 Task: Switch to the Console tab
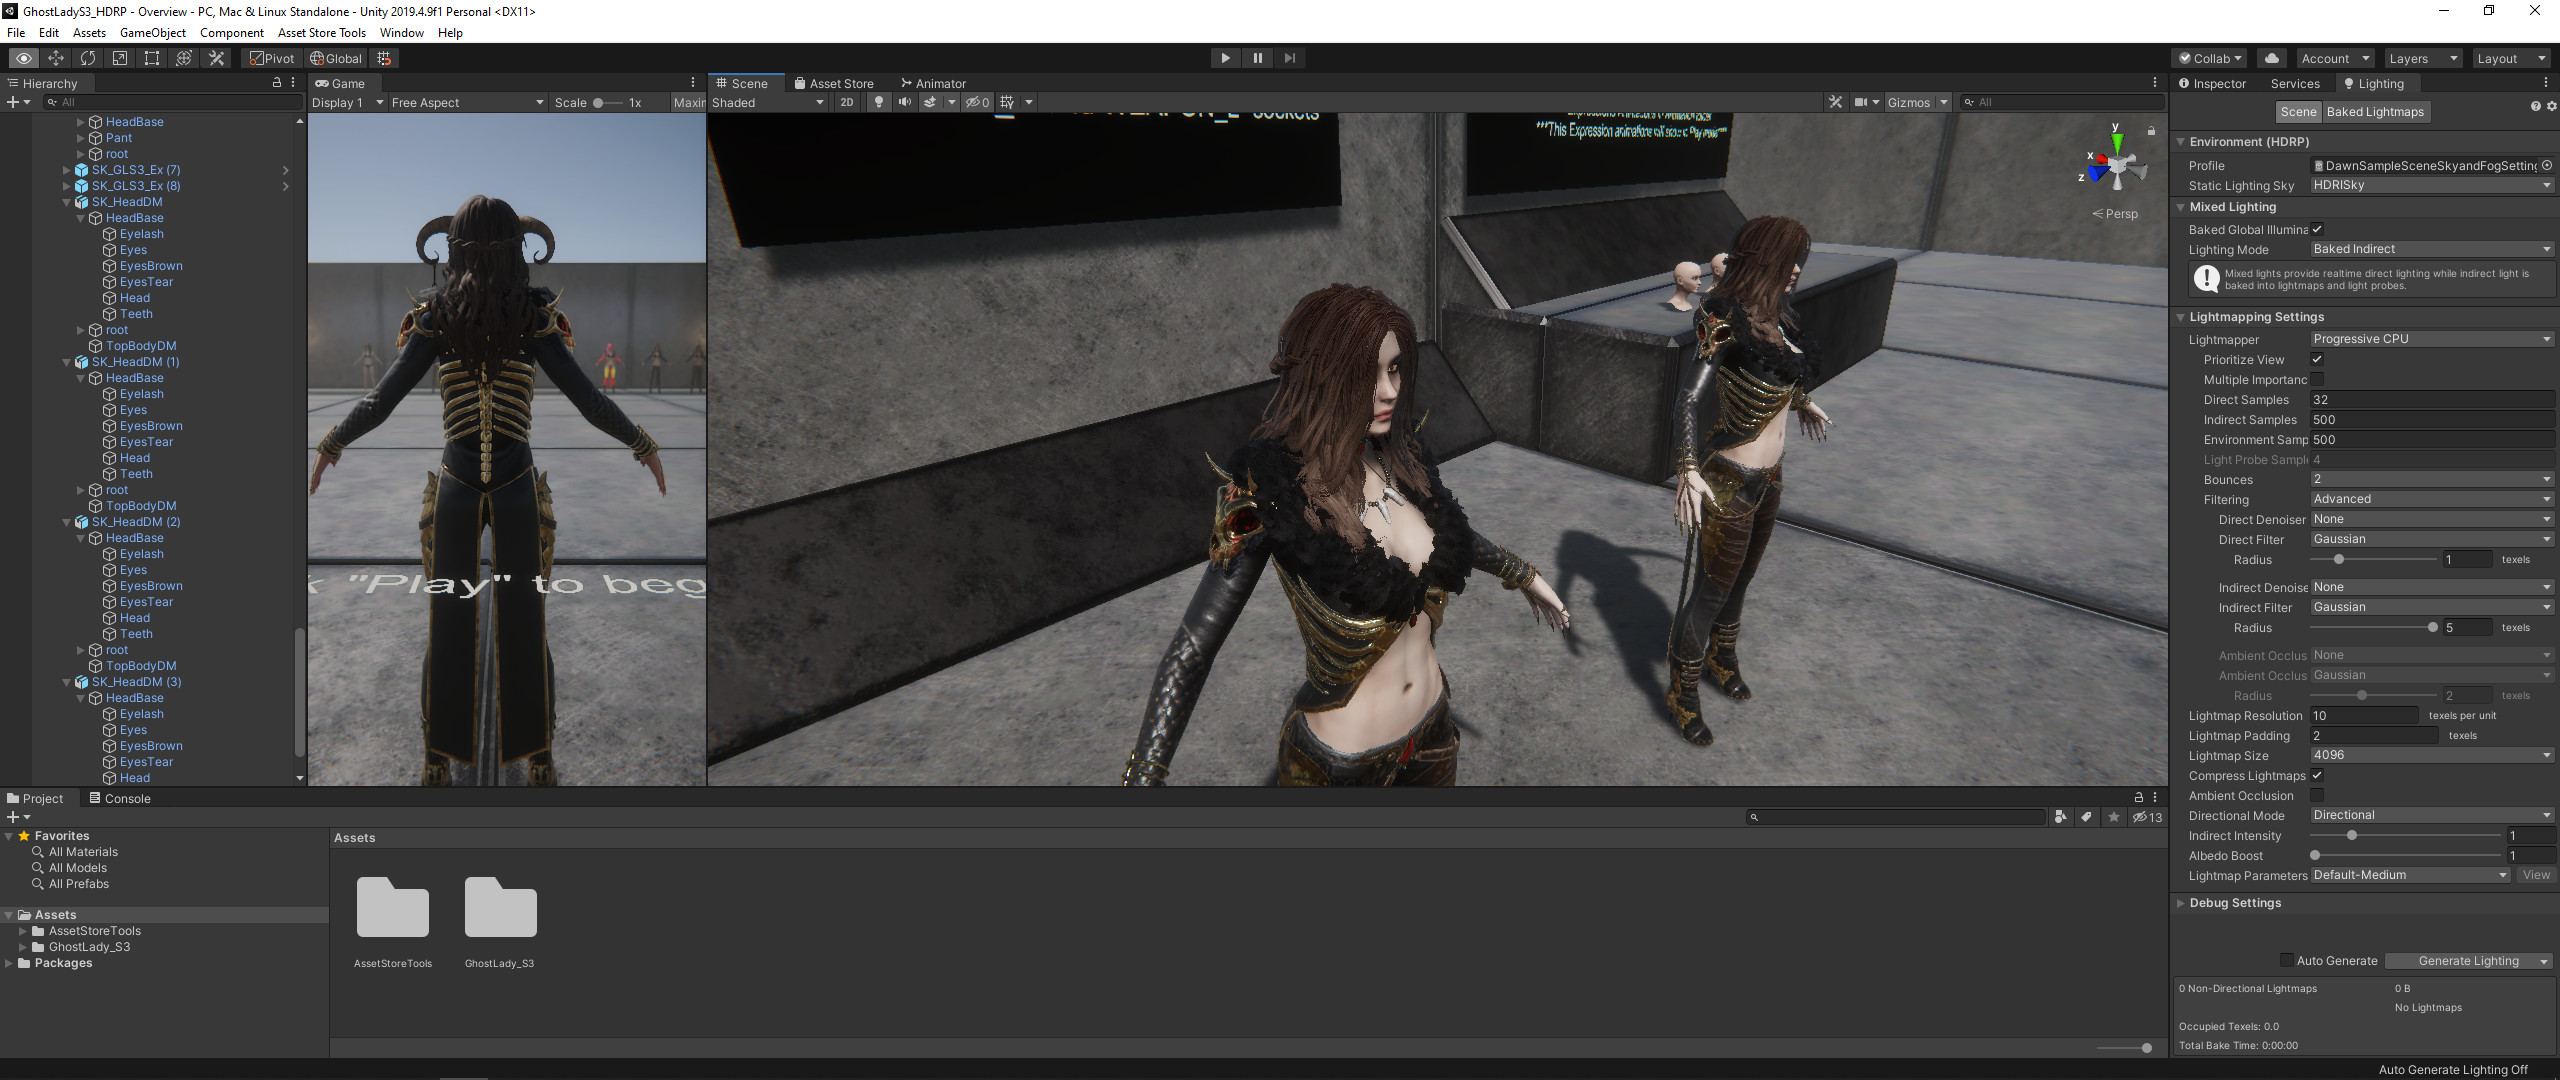pyautogui.click(x=119, y=798)
